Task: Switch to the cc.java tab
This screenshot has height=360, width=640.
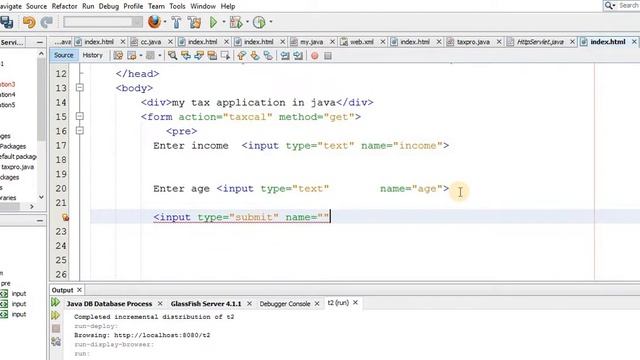Action: [x=151, y=42]
